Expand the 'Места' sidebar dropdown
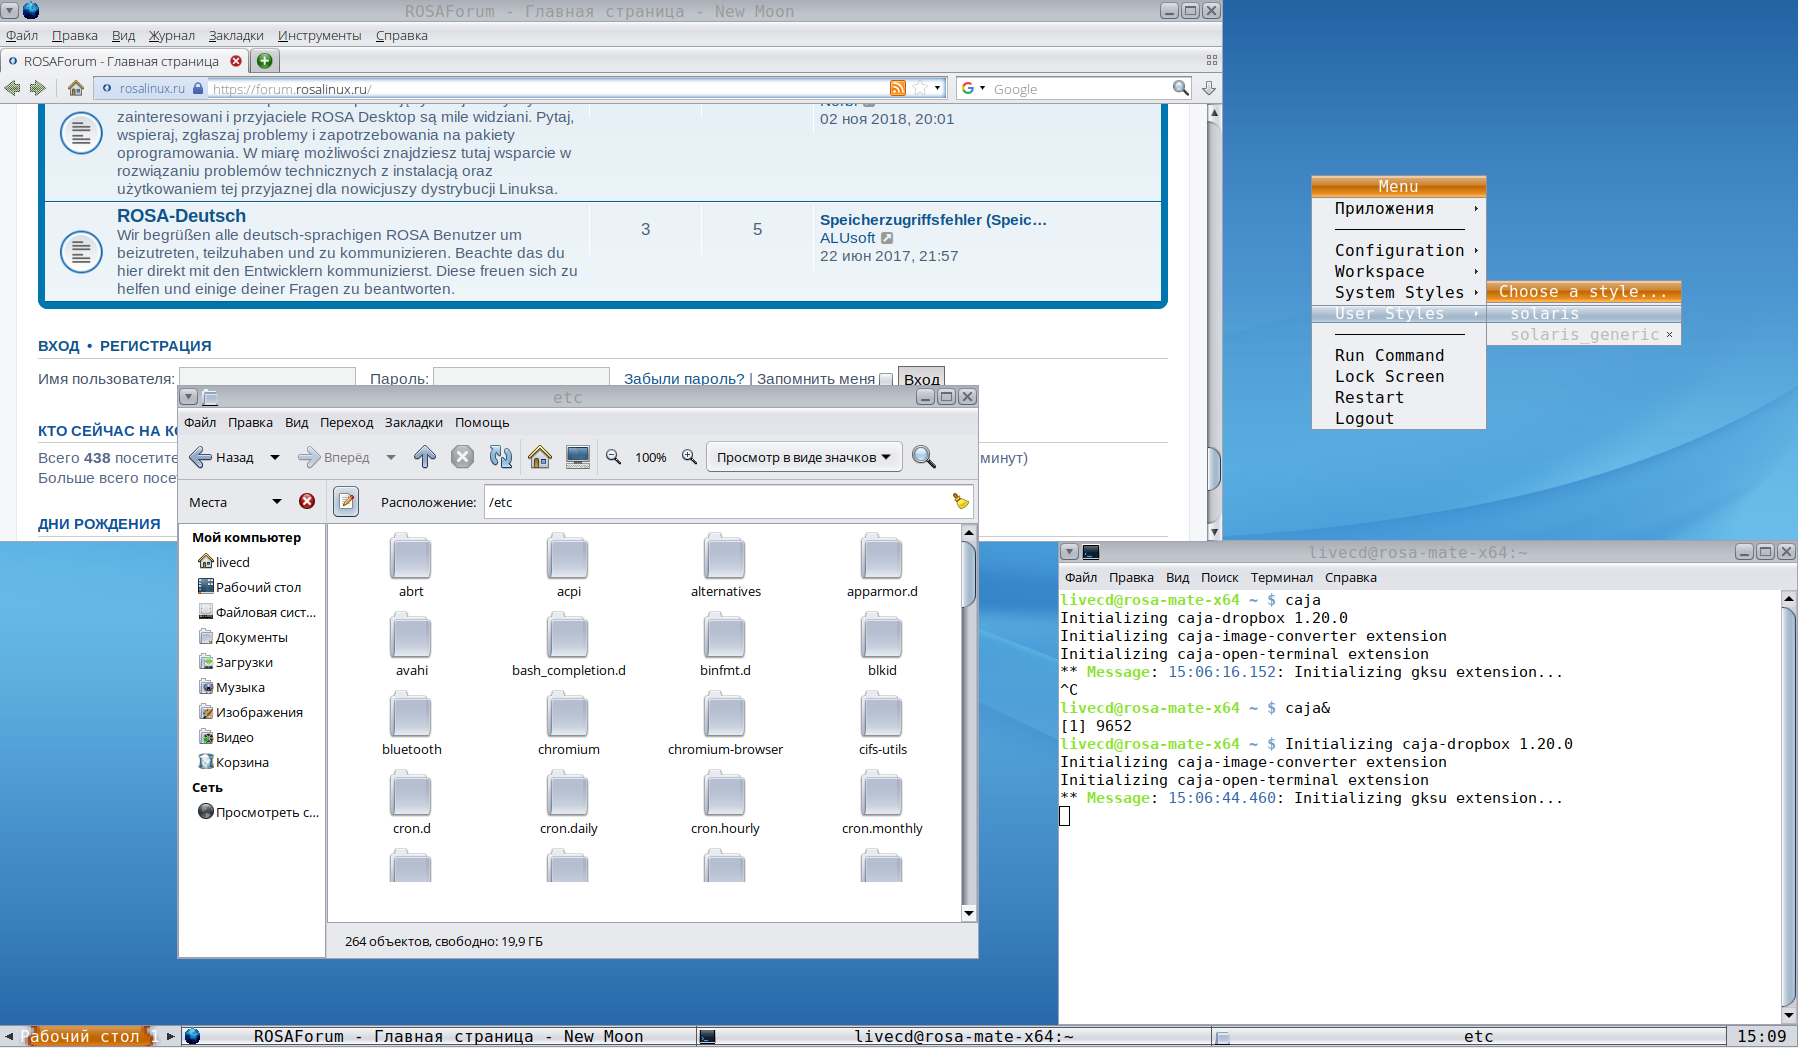Screen dimensions: 1798x1048 tap(277, 502)
